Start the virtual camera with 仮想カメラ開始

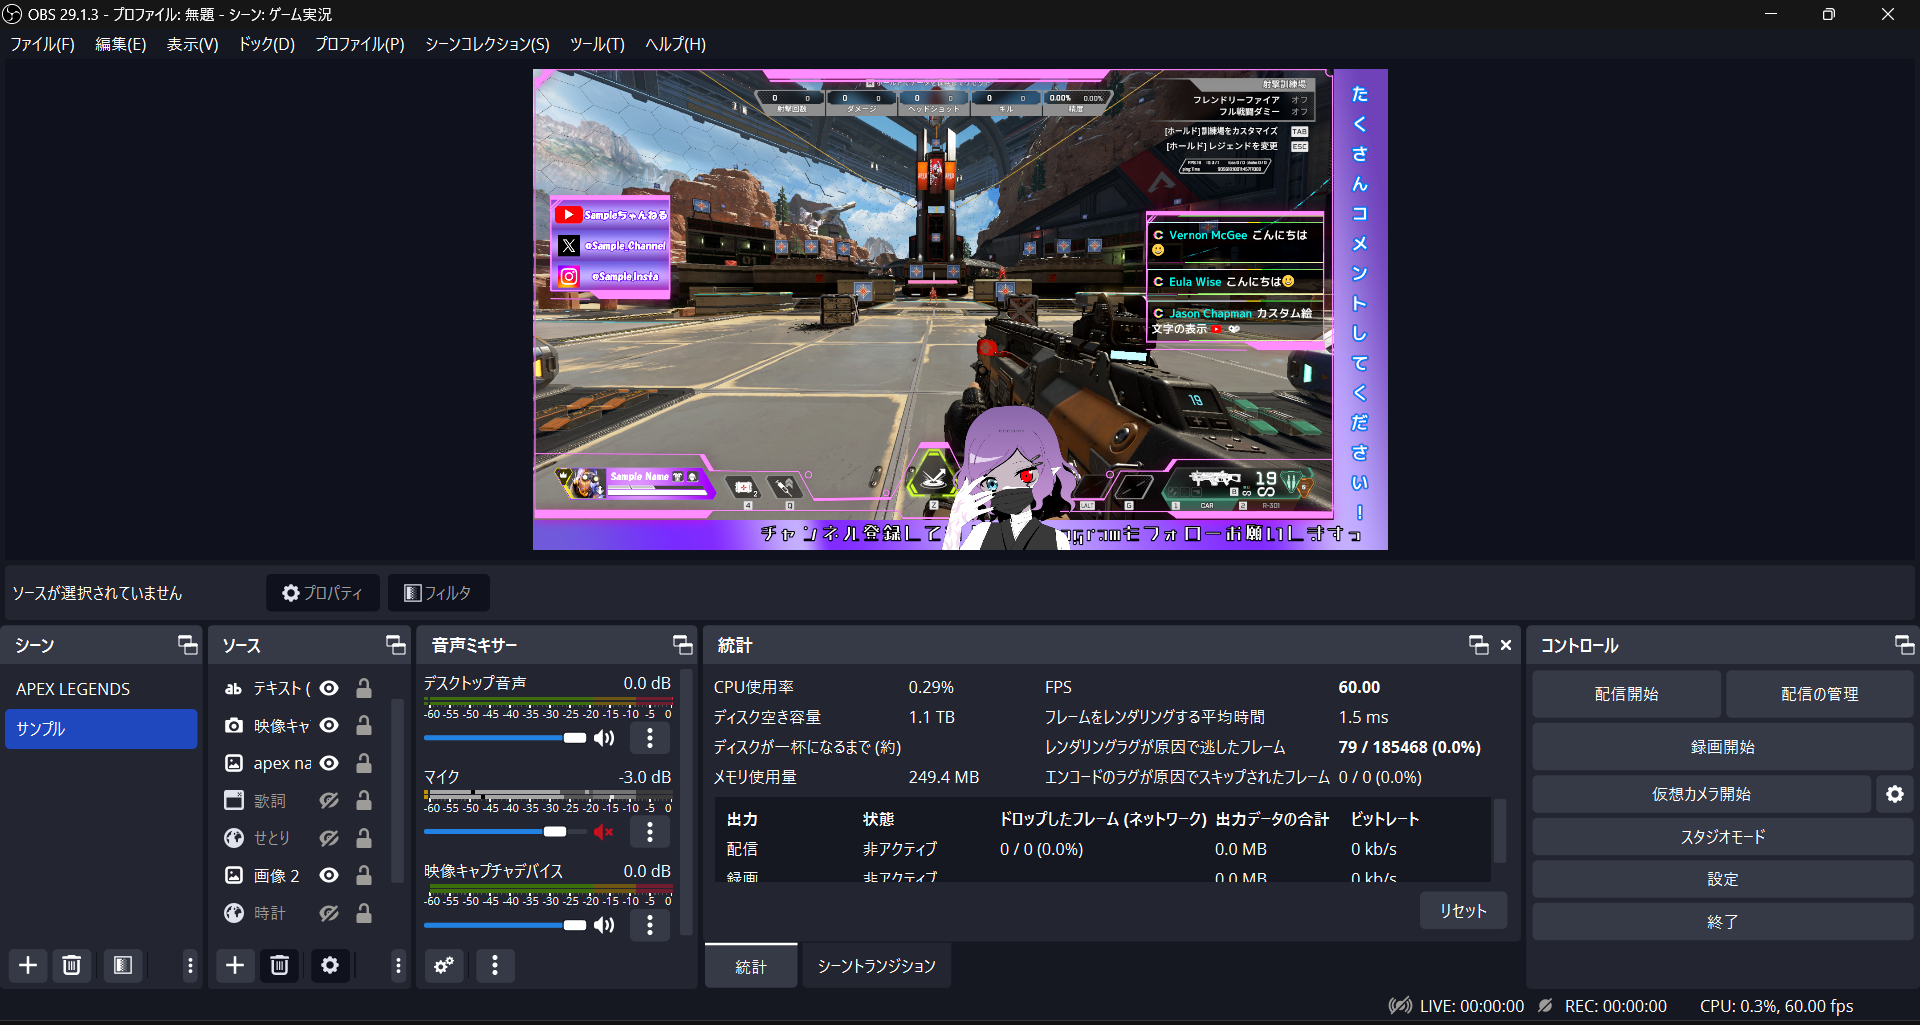click(x=1702, y=794)
